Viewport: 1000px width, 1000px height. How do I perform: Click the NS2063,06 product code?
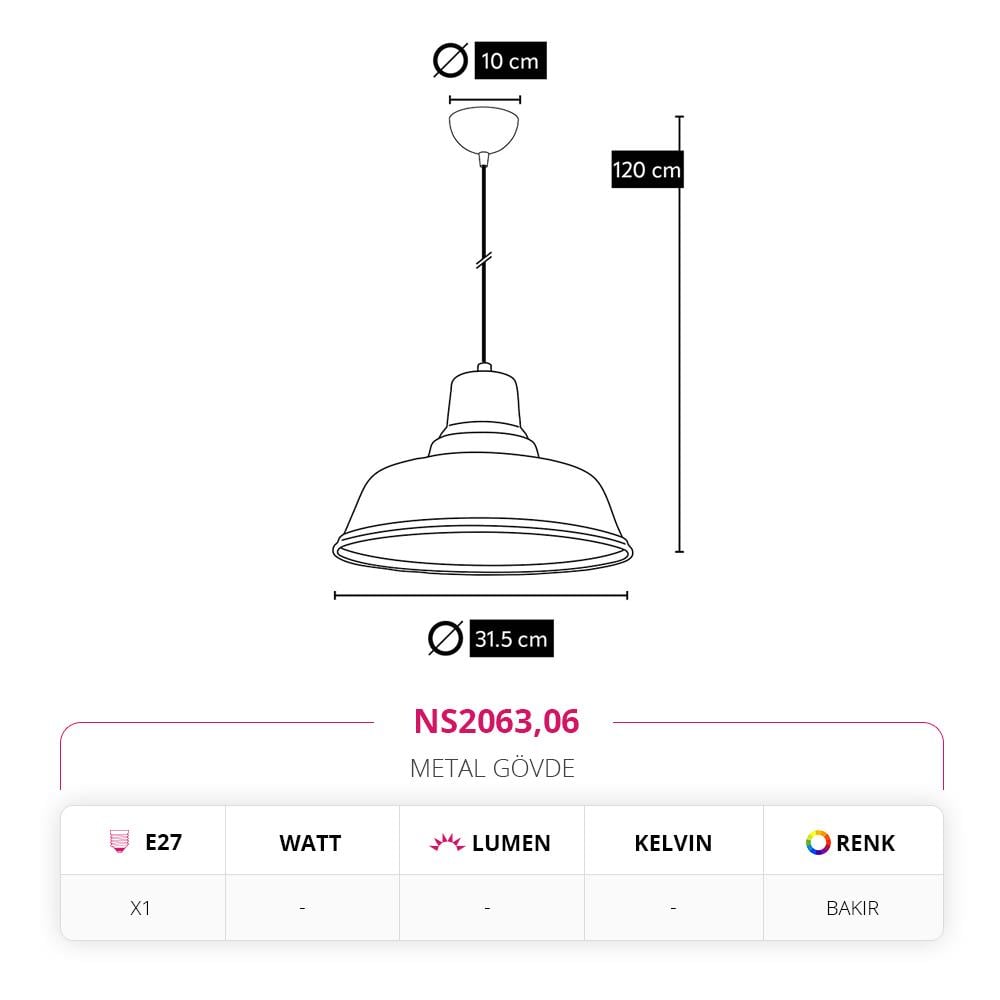(496, 721)
